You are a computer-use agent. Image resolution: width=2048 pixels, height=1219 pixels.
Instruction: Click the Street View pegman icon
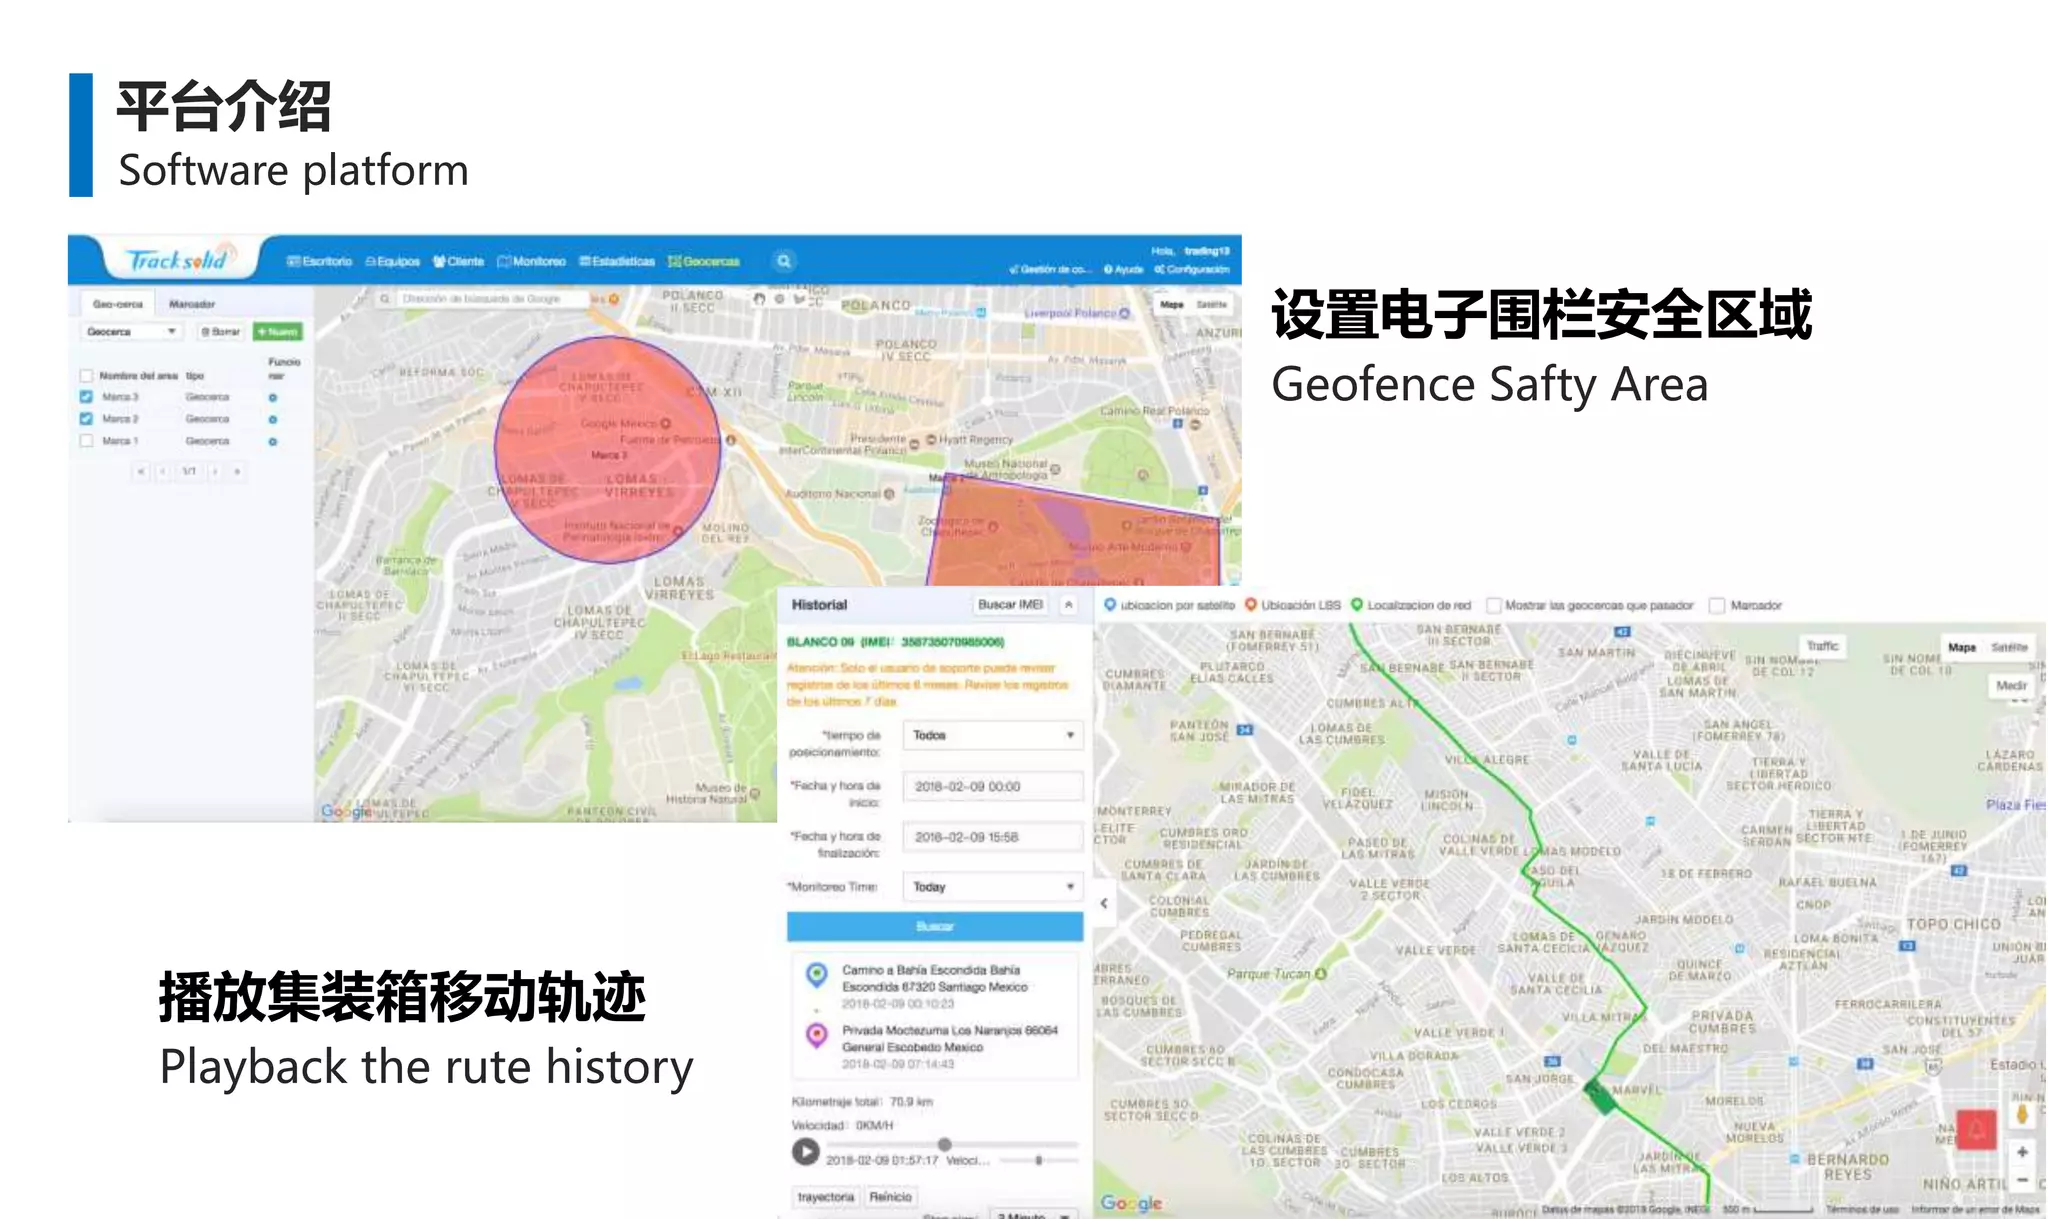(x=2022, y=1114)
